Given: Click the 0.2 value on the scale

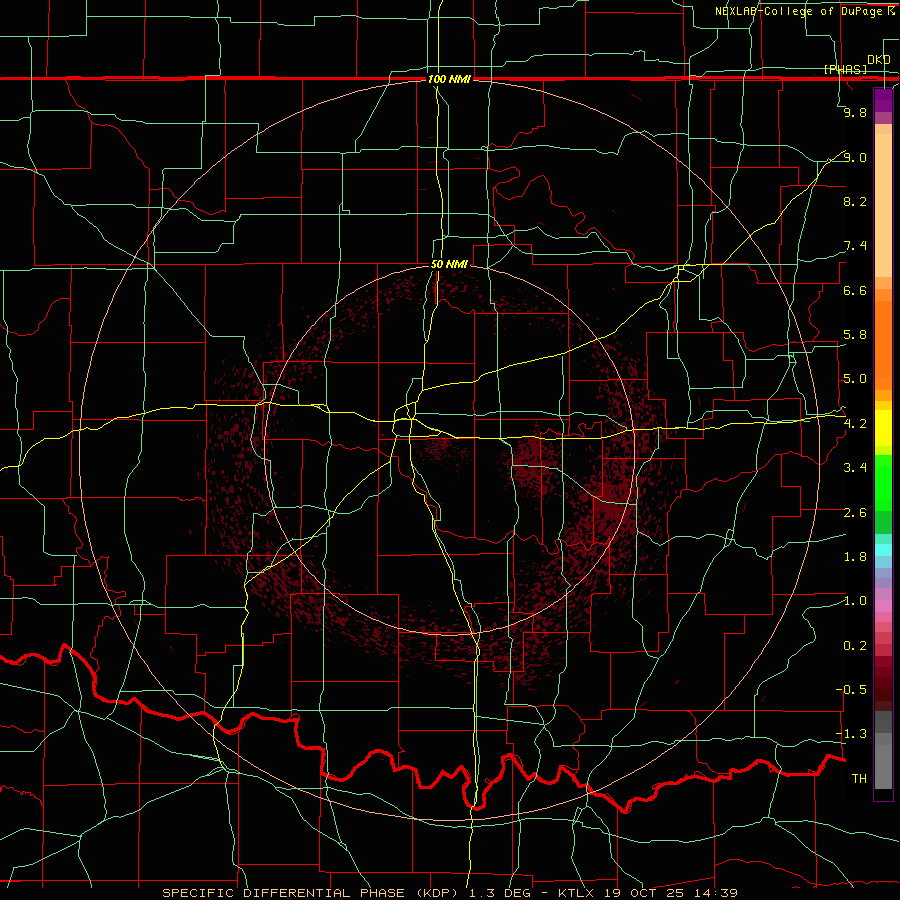Looking at the screenshot, I should [x=855, y=646].
